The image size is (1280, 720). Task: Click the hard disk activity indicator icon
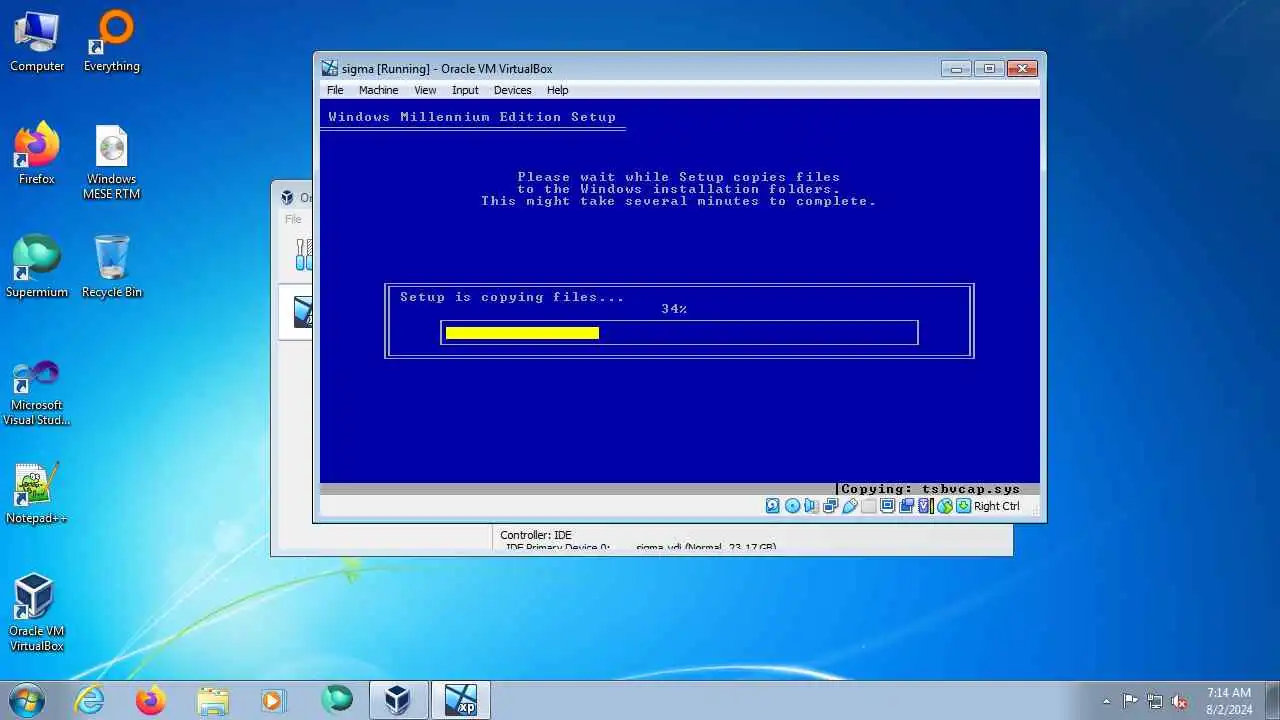[x=773, y=506]
